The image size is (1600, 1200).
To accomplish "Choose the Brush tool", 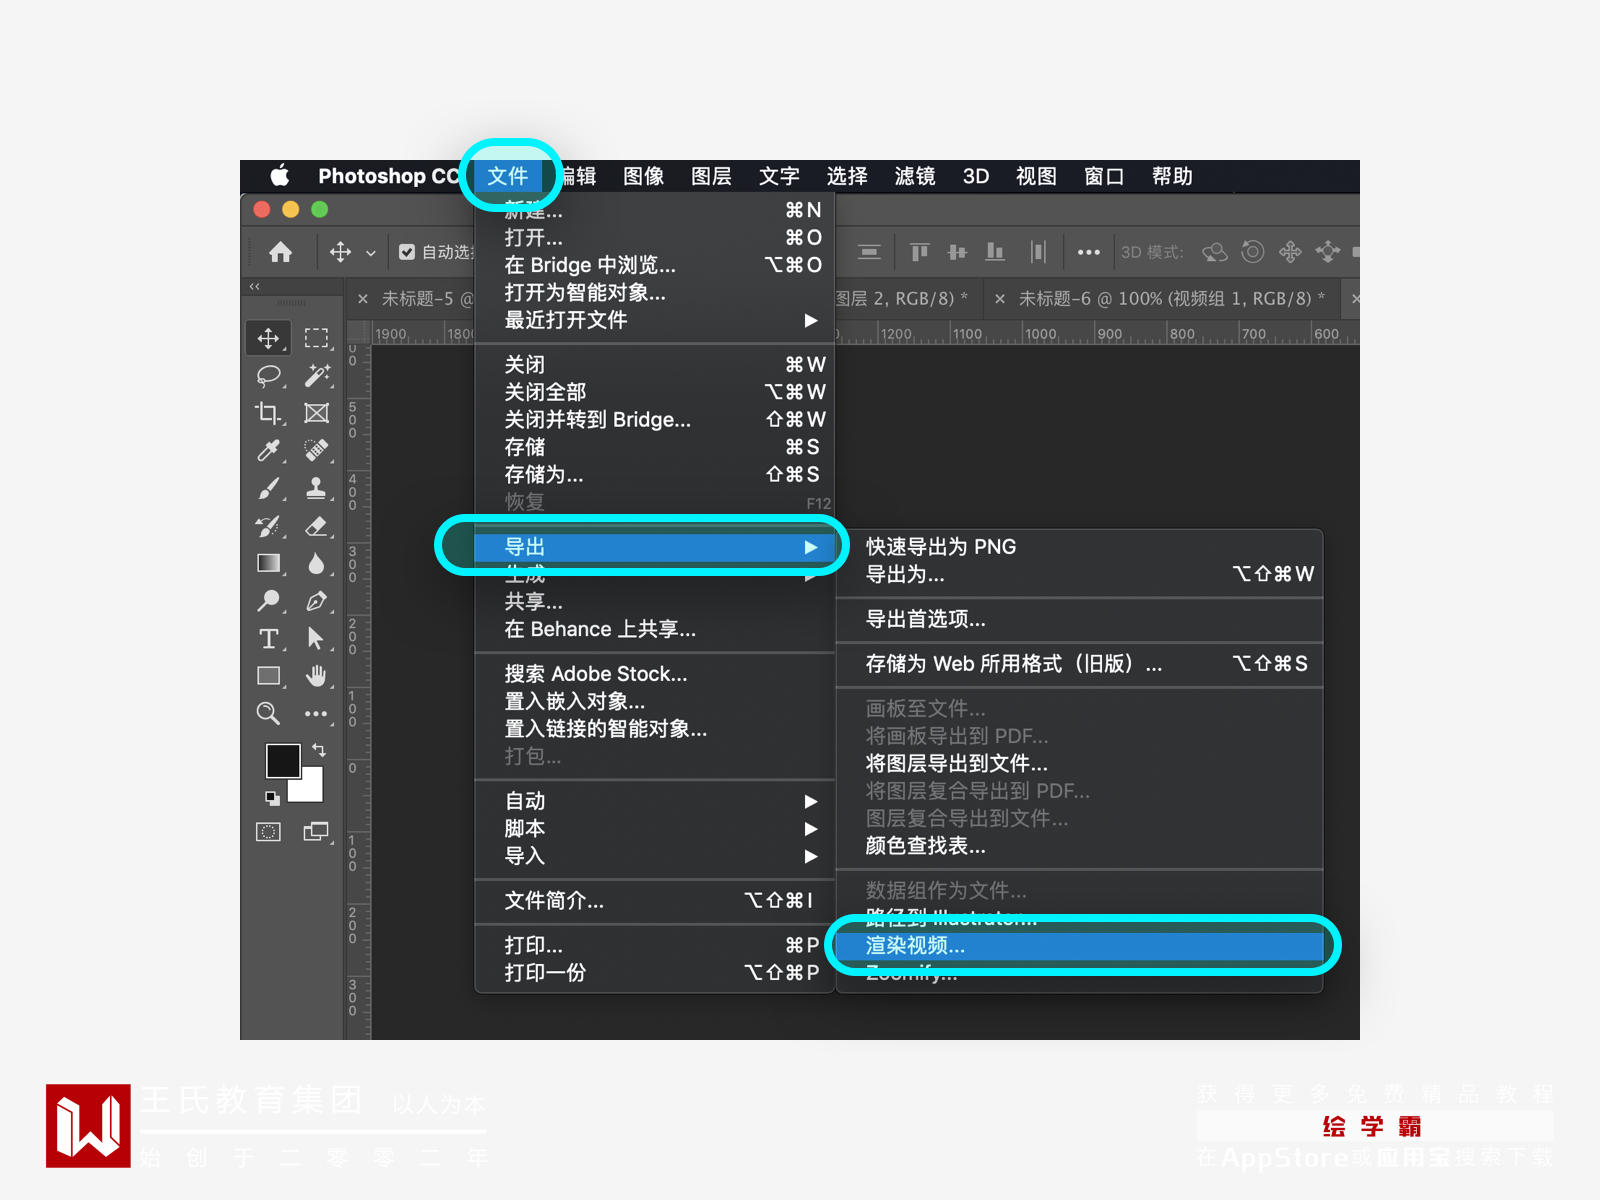I will pos(268,488).
